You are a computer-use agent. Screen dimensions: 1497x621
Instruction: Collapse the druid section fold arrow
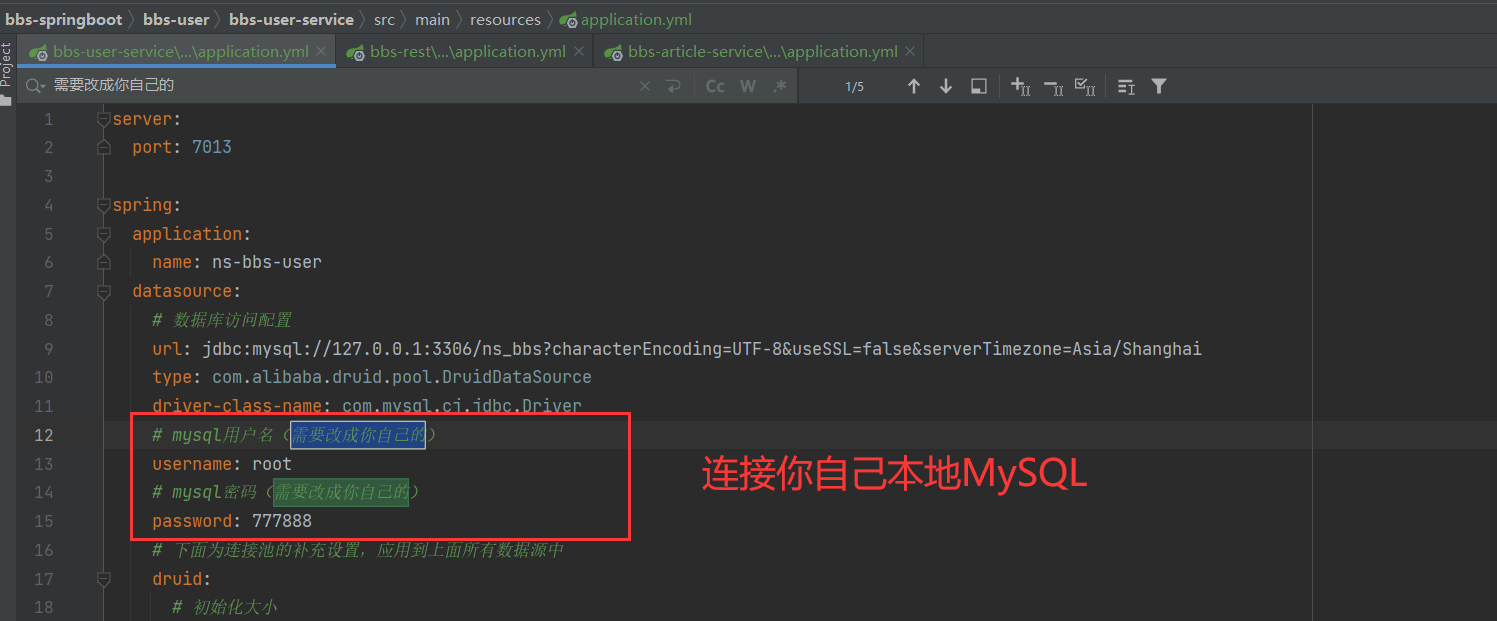[103, 579]
